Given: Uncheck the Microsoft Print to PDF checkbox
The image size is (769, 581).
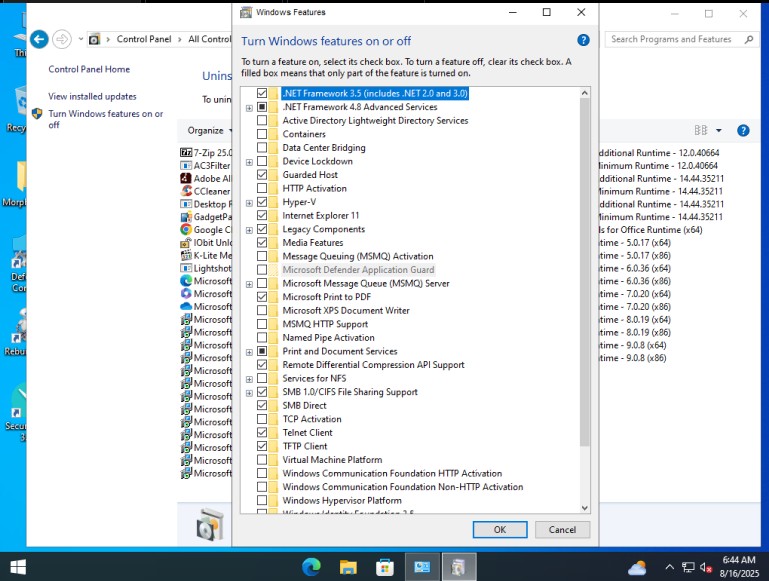Looking at the screenshot, I should coord(262,297).
